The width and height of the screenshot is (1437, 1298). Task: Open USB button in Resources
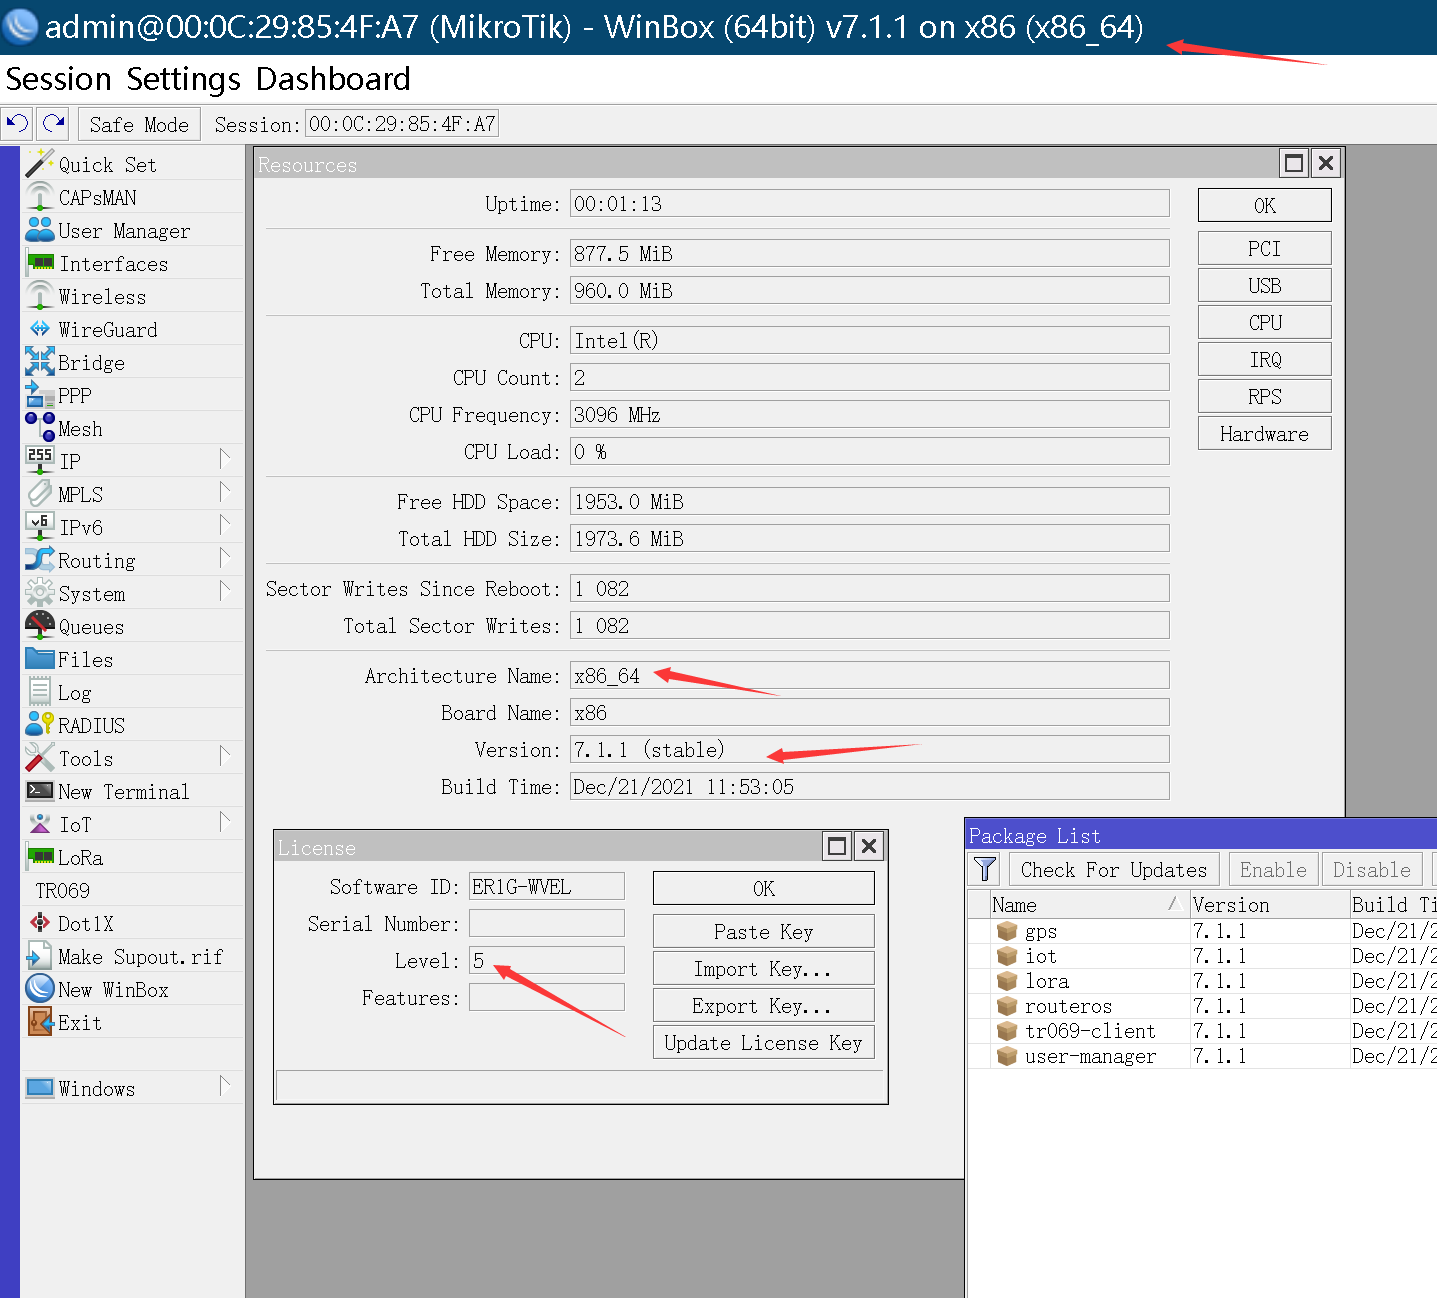[1265, 285]
